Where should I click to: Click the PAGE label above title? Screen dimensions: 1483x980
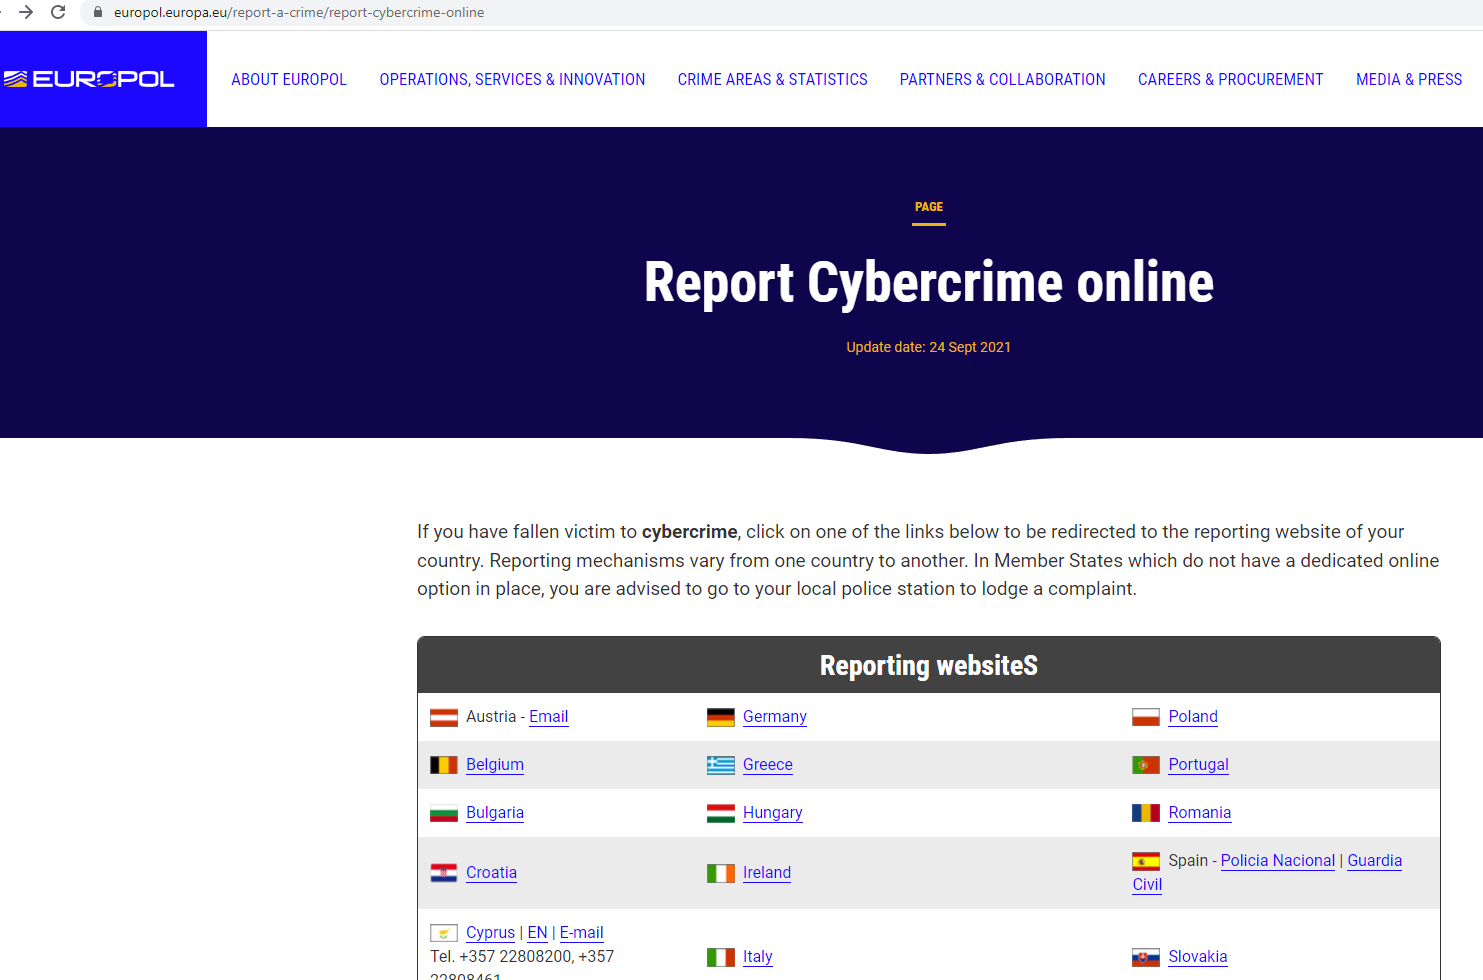point(929,207)
